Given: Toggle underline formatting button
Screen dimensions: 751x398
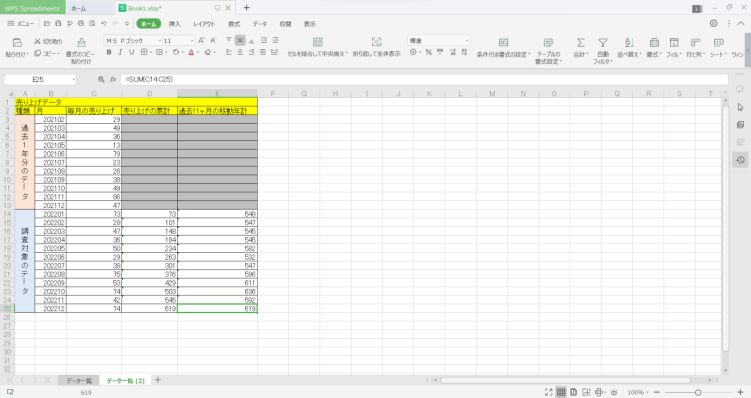Looking at the screenshot, I should pos(131,52).
